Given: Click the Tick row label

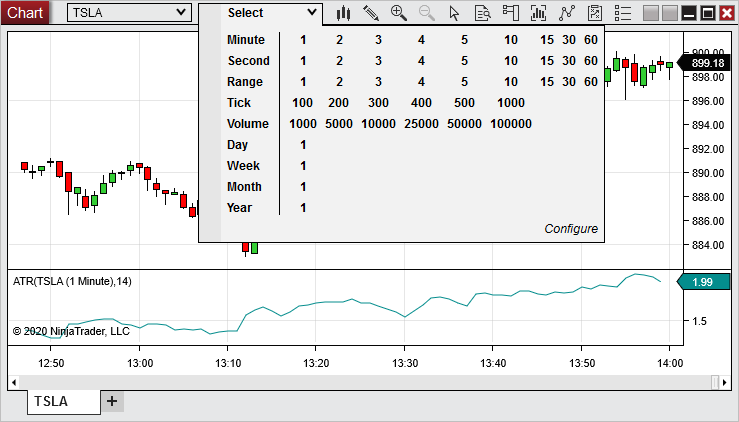Looking at the screenshot, I should pyautogui.click(x=239, y=103).
